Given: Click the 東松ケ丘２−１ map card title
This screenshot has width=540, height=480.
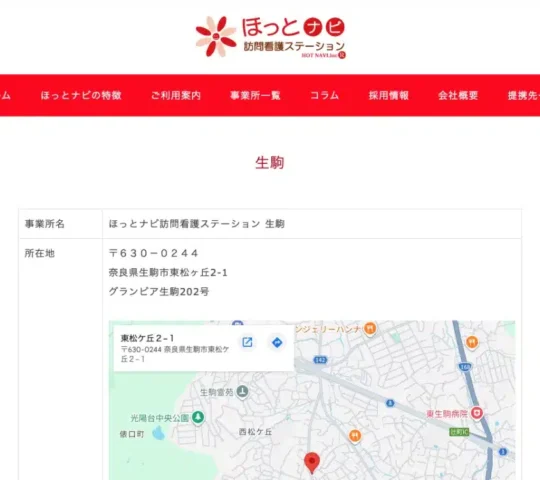Looking at the screenshot, I should click(x=147, y=338).
